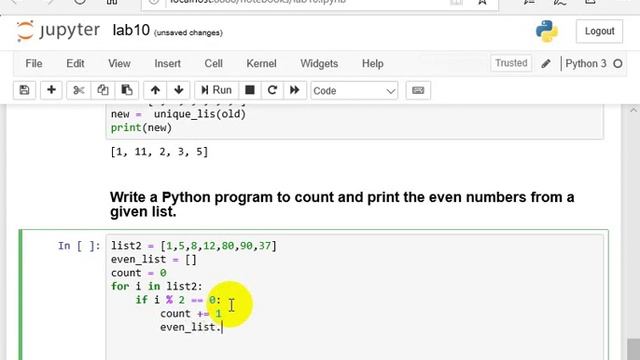The image size is (640, 360).
Task: Click the kernel idle circle indicator
Action: 618,64
